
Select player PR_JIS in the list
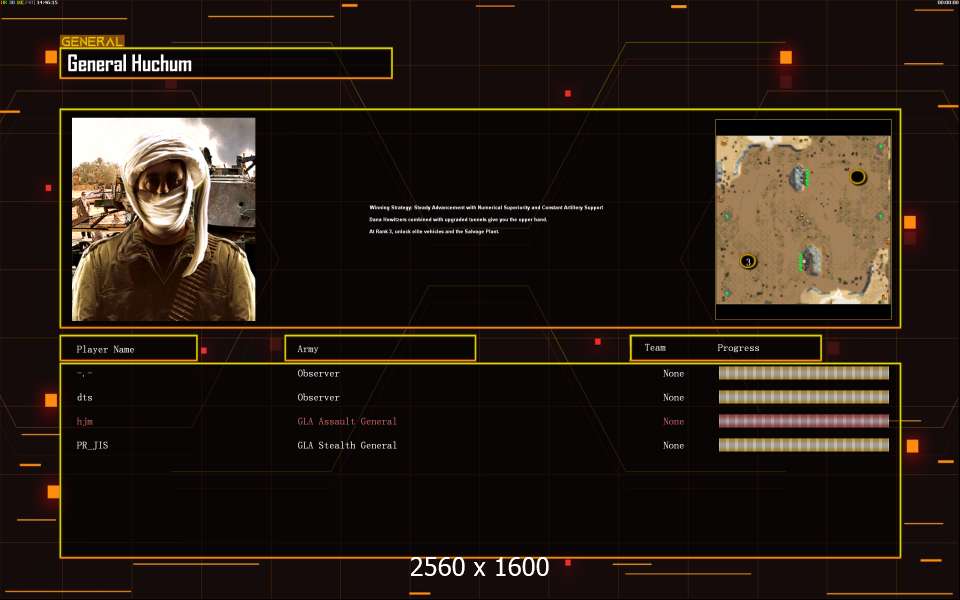[92, 446]
